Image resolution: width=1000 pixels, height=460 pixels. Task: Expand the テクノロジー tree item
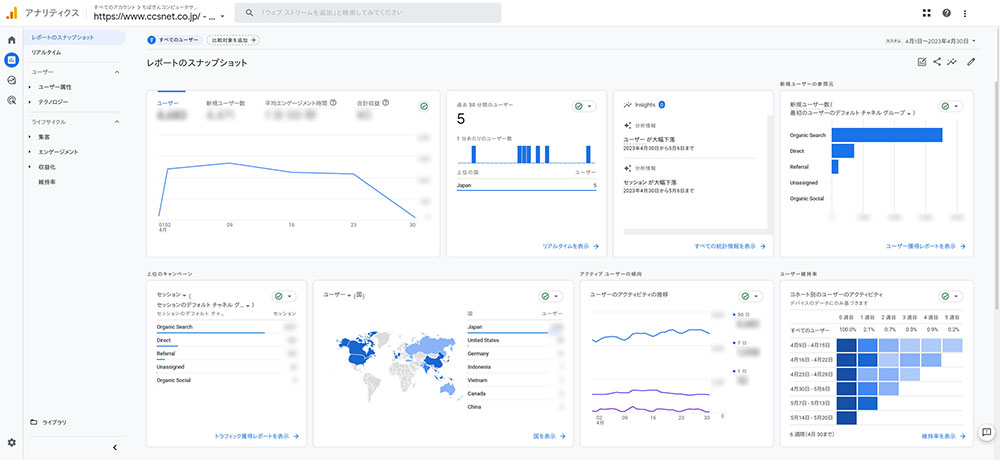pyautogui.click(x=29, y=102)
